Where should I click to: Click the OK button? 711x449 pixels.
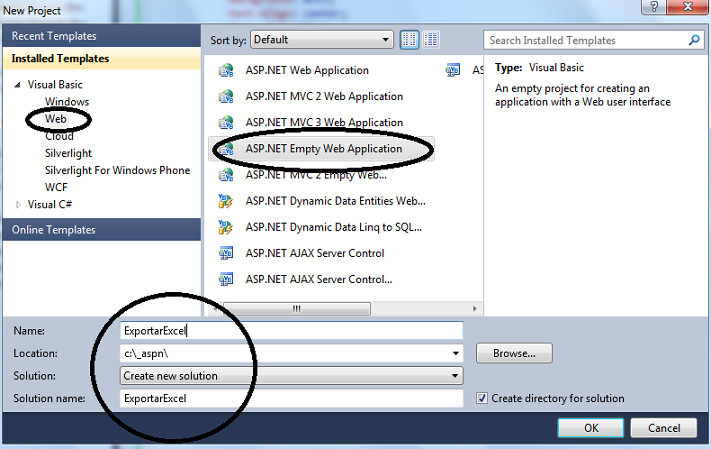pyautogui.click(x=591, y=428)
